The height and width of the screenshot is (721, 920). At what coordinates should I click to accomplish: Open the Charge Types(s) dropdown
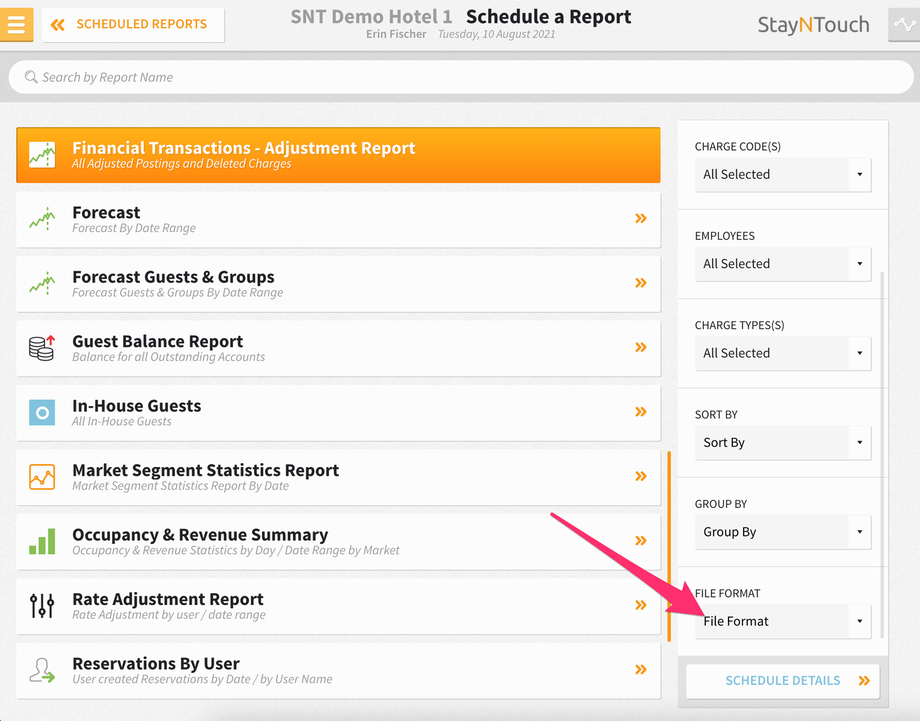(x=783, y=353)
